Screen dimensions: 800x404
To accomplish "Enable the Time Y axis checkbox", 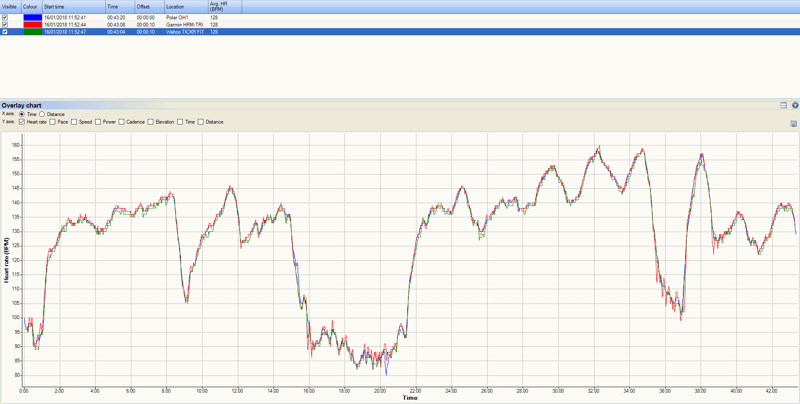I will (x=180, y=122).
